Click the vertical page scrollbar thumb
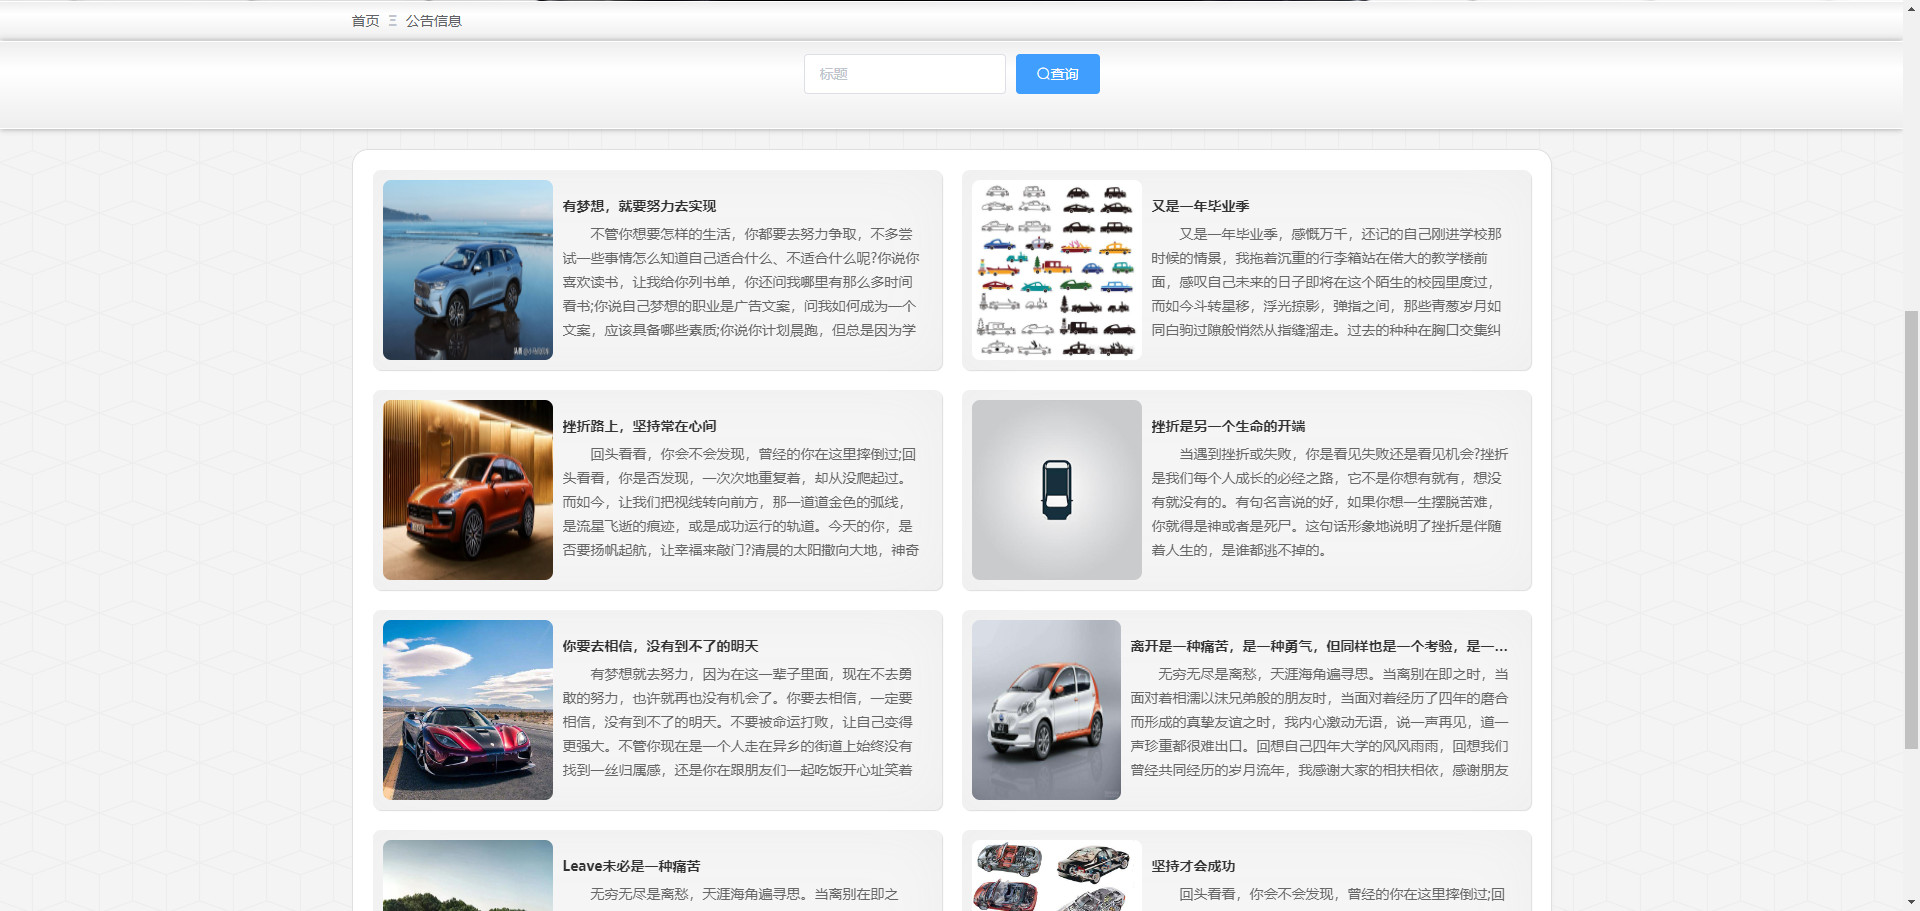The width and height of the screenshot is (1920, 911). [1911, 530]
